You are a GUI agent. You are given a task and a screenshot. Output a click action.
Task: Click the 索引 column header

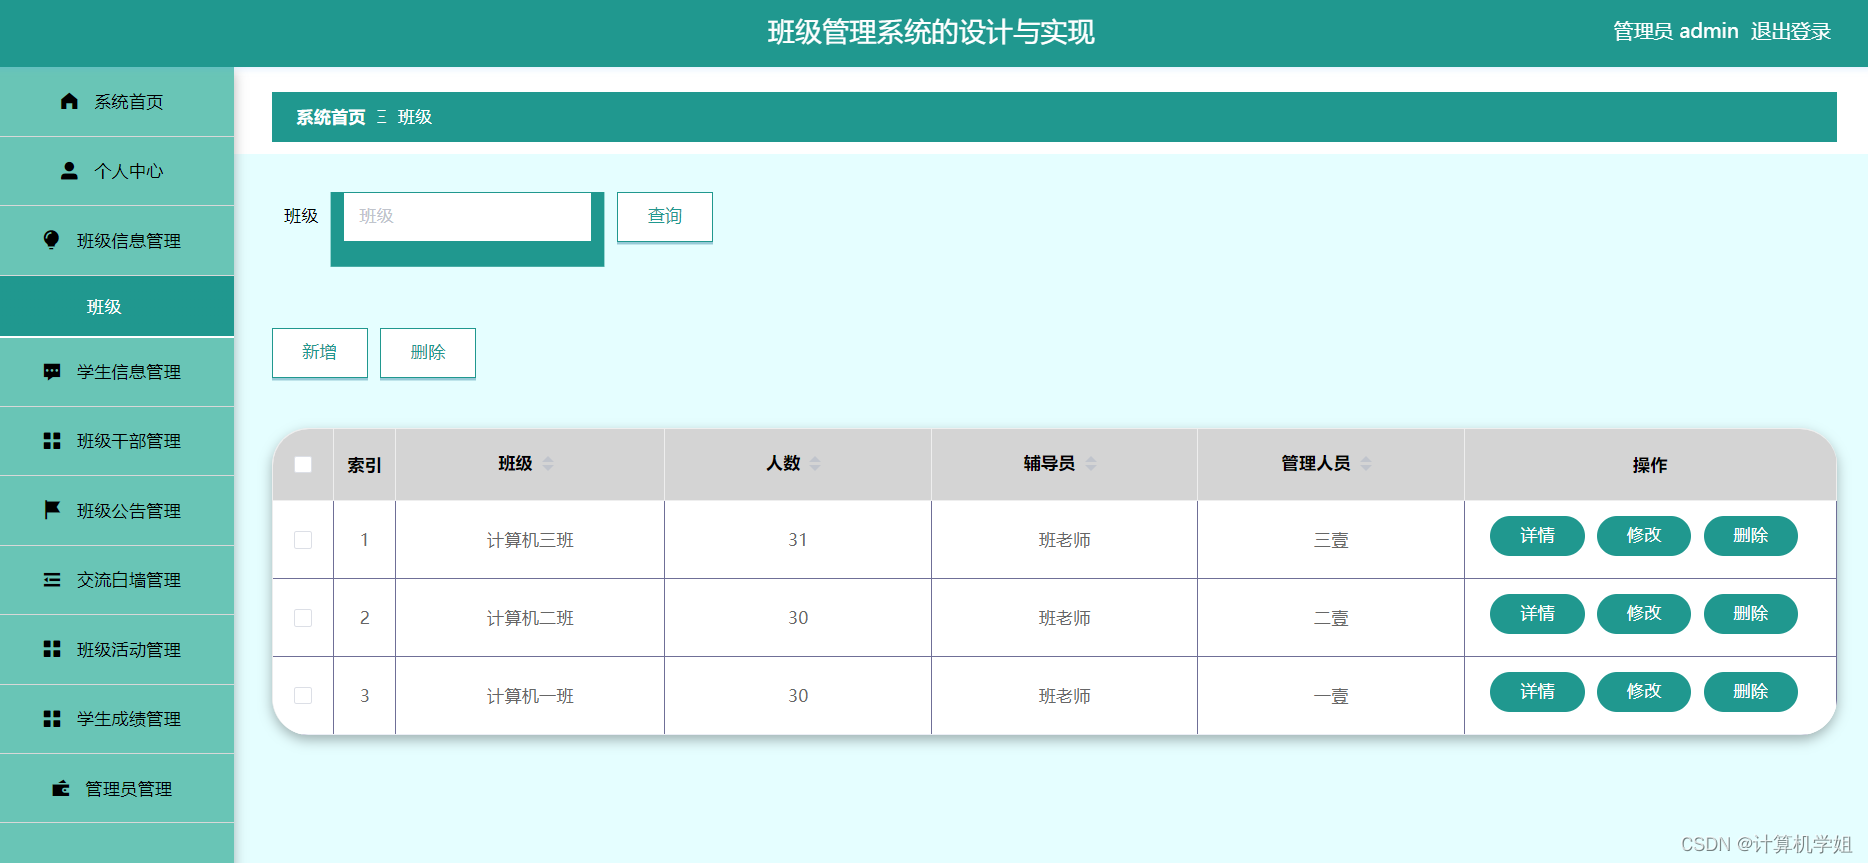click(x=364, y=465)
